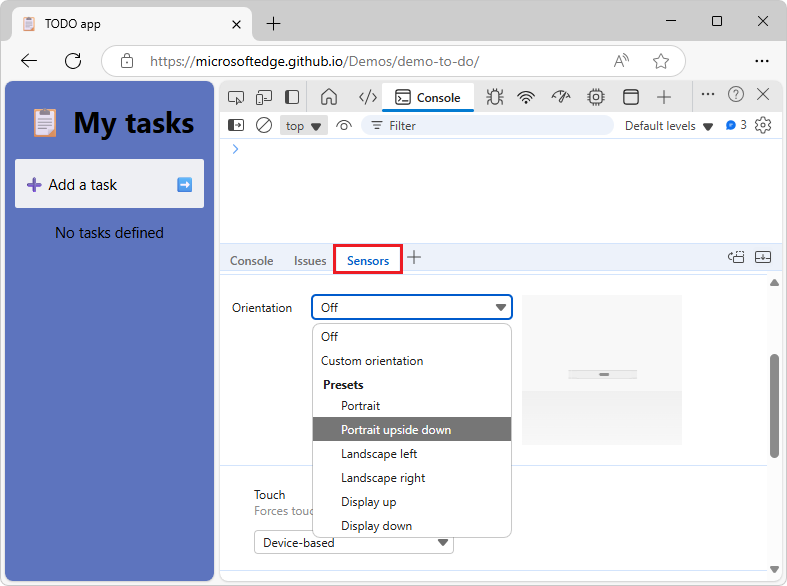Add page to favorites star icon
This screenshot has width=787, height=586.
pyautogui.click(x=661, y=61)
